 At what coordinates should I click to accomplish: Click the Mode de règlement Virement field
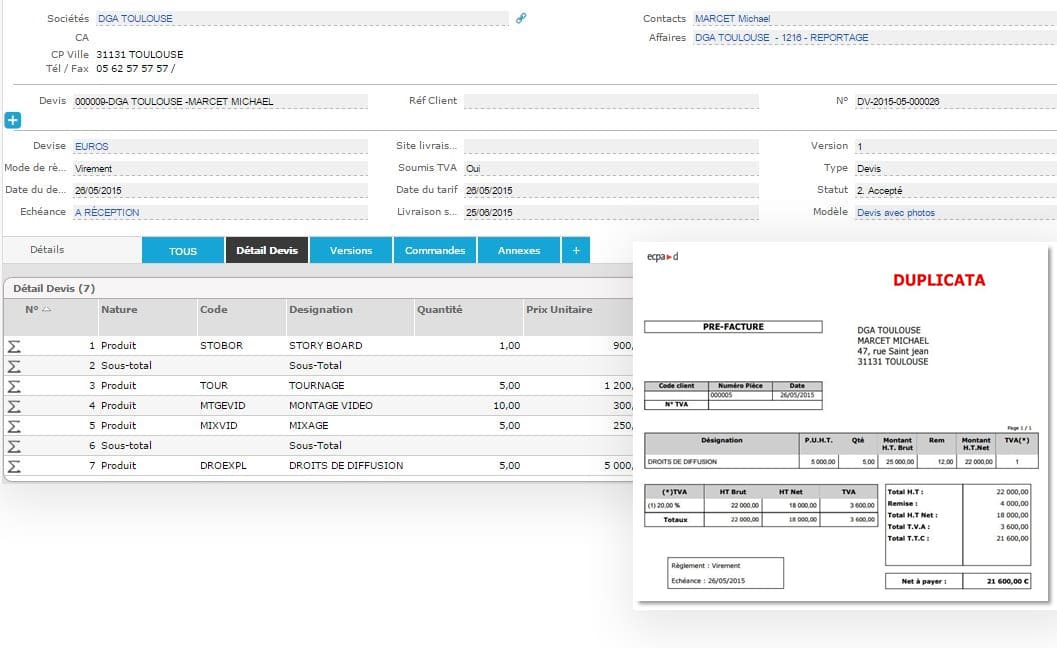tap(220, 168)
